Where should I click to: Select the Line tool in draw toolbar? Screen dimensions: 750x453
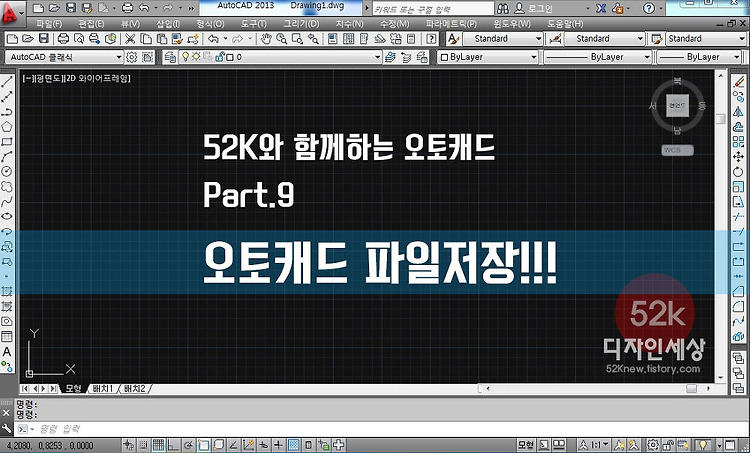pos(7,82)
